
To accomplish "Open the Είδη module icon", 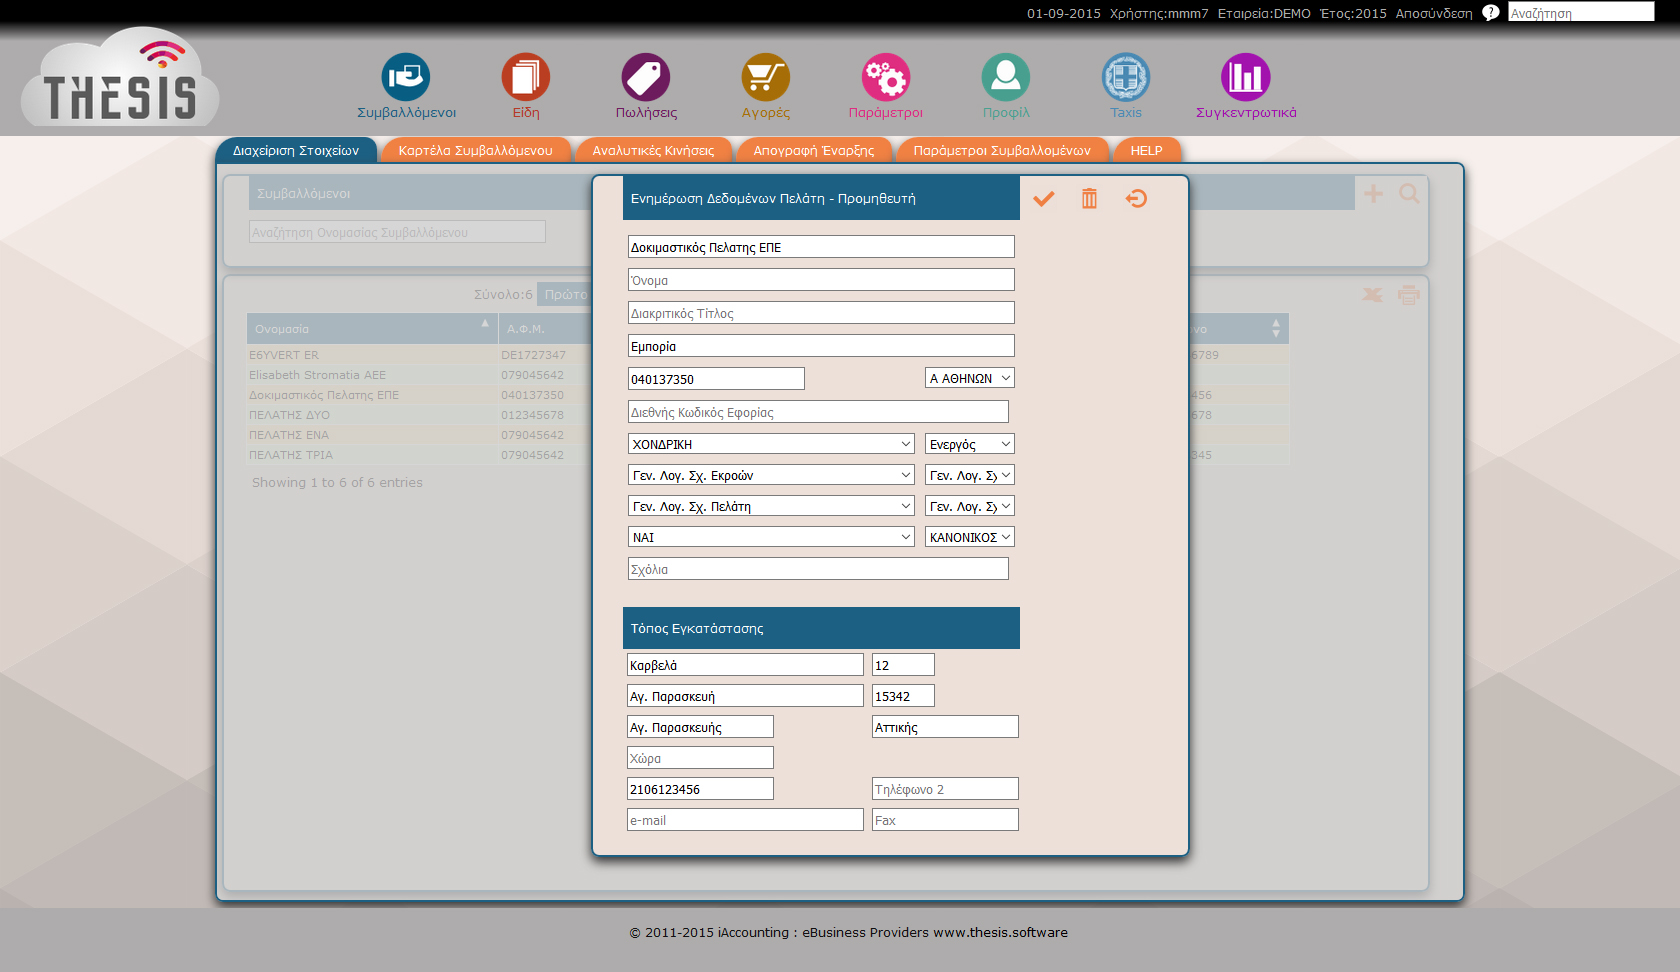I will pyautogui.click(x=526, y=77).
